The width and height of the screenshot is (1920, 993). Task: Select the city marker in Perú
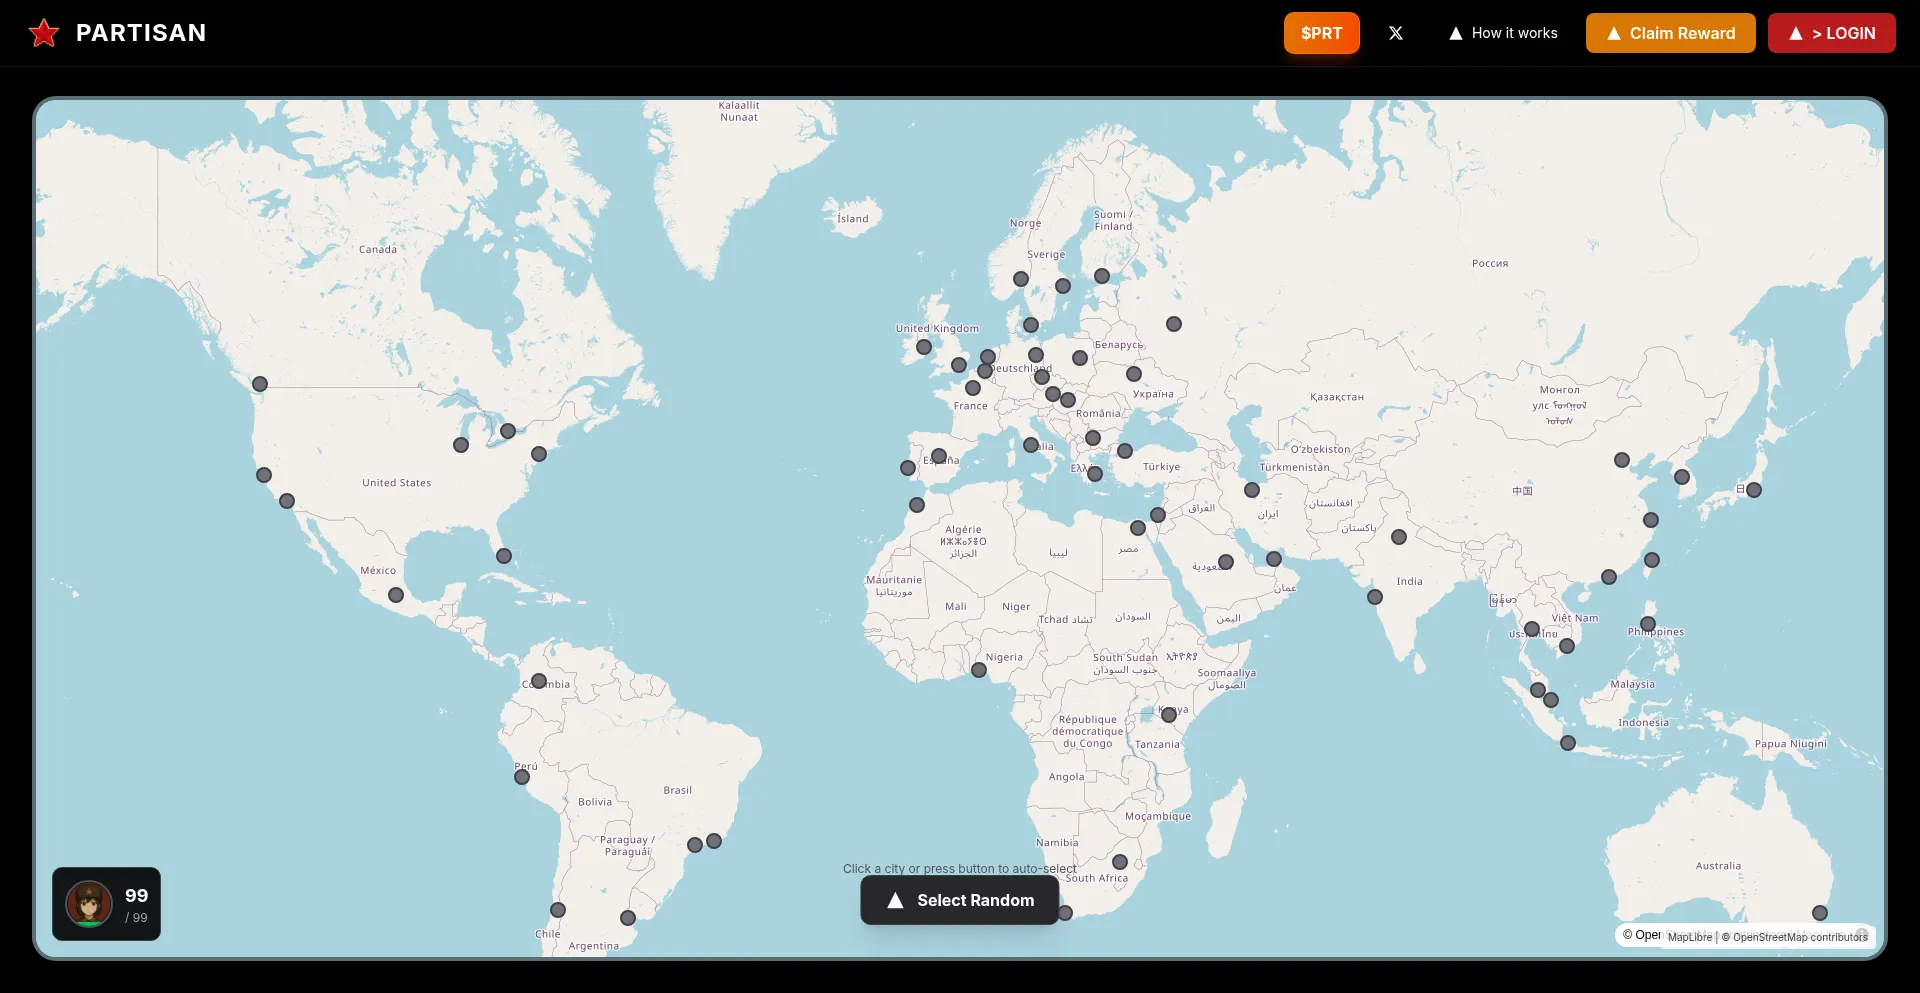522,777
